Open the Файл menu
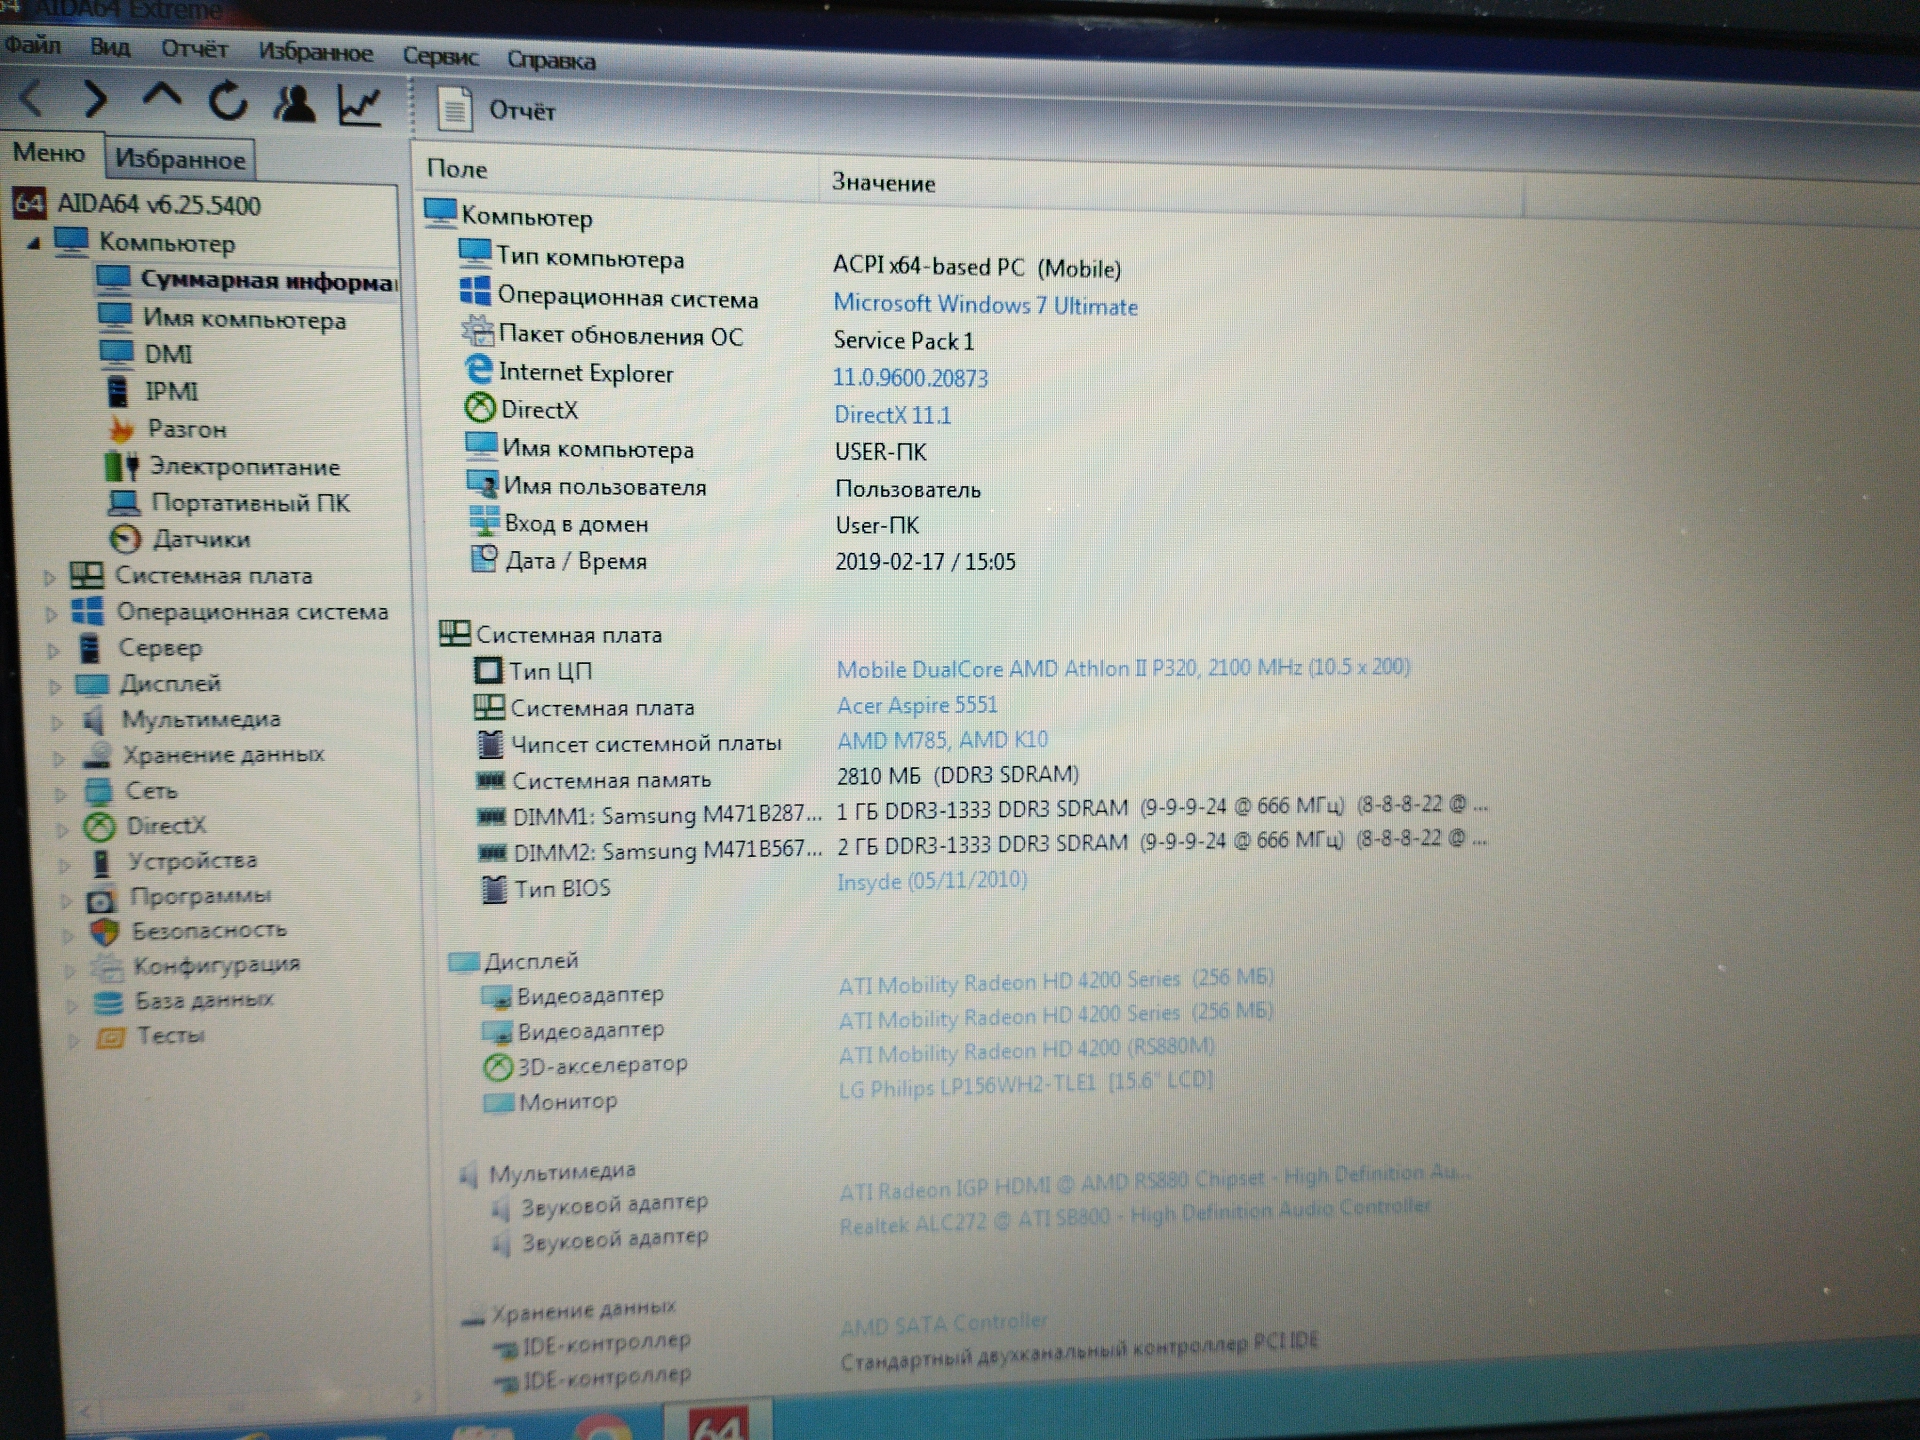The image size is (1920, 1440). [x=32, y=45]
